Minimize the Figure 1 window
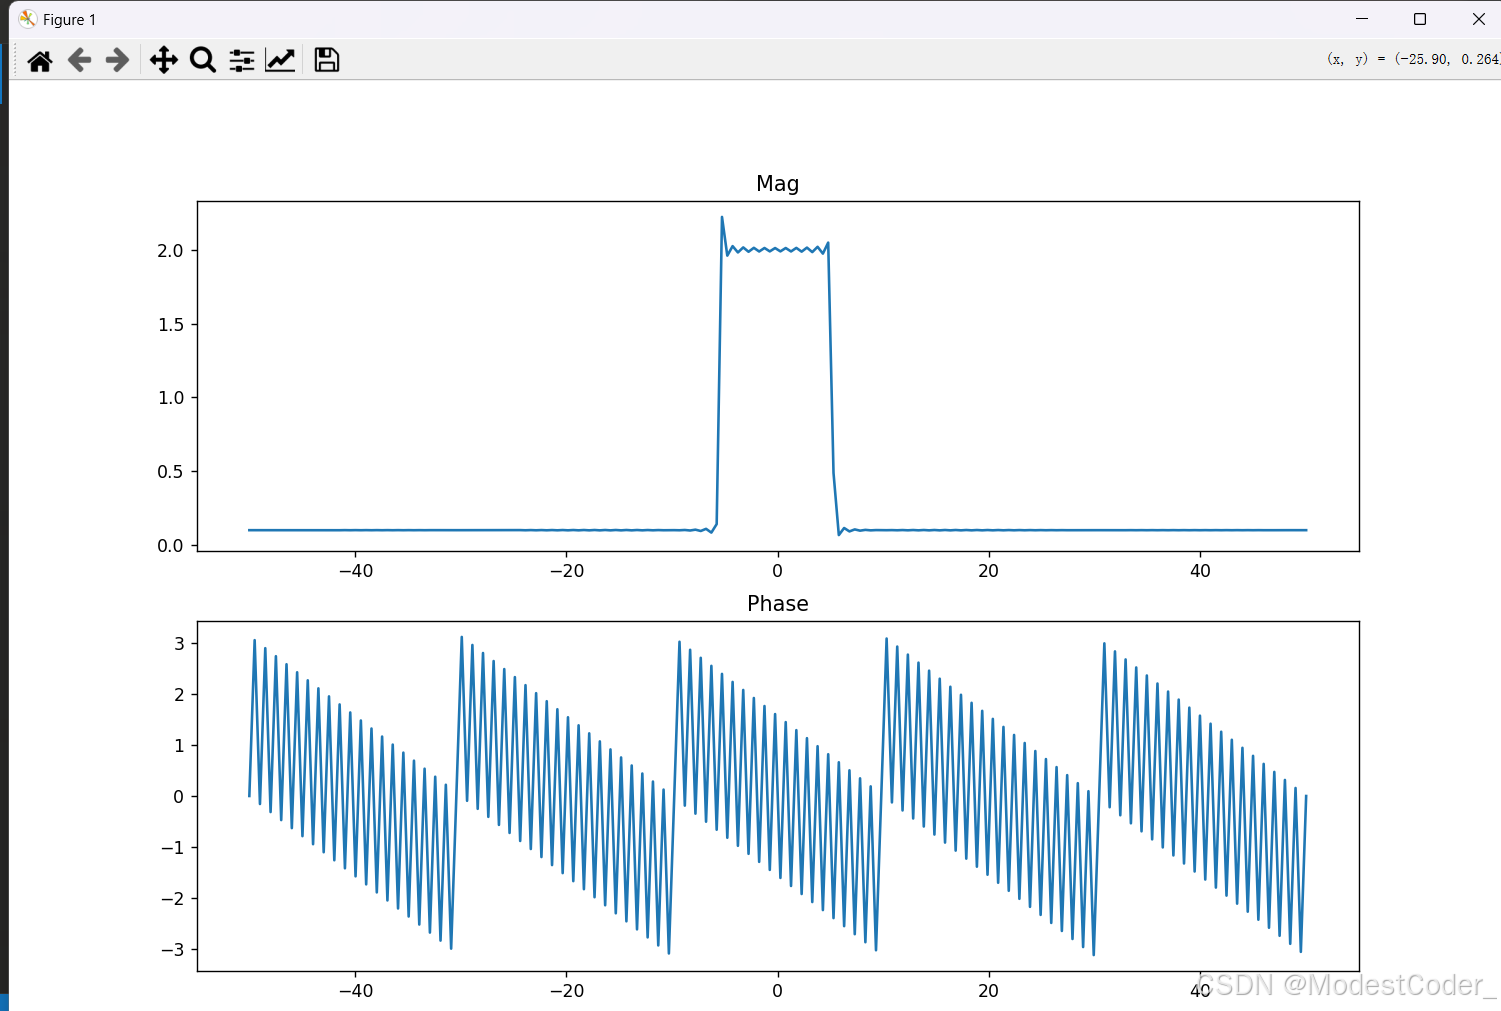This screenshot has width=1501, height=1011. tap(1361, 19)
